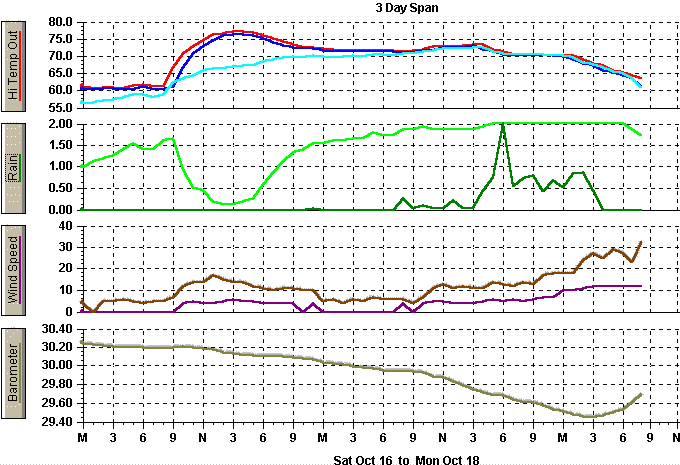The height and width of the screenshot is (465, 680).
Task: Click the 0.50 rain axis value
Action: [60, 188]
